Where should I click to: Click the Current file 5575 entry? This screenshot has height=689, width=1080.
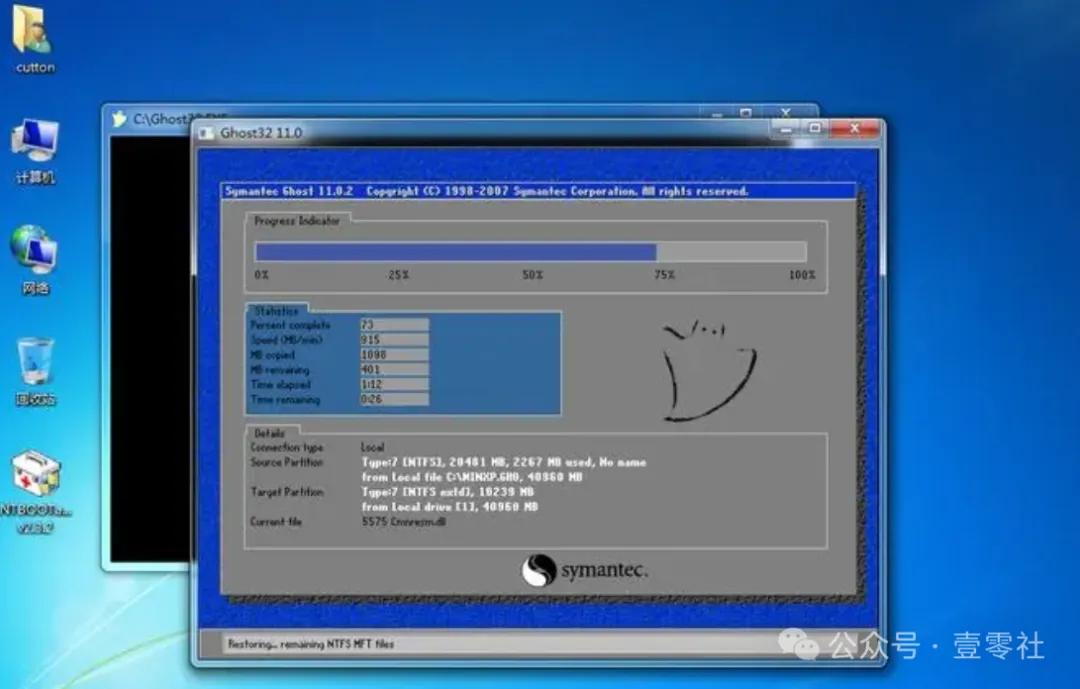click(x=404, y=522)
